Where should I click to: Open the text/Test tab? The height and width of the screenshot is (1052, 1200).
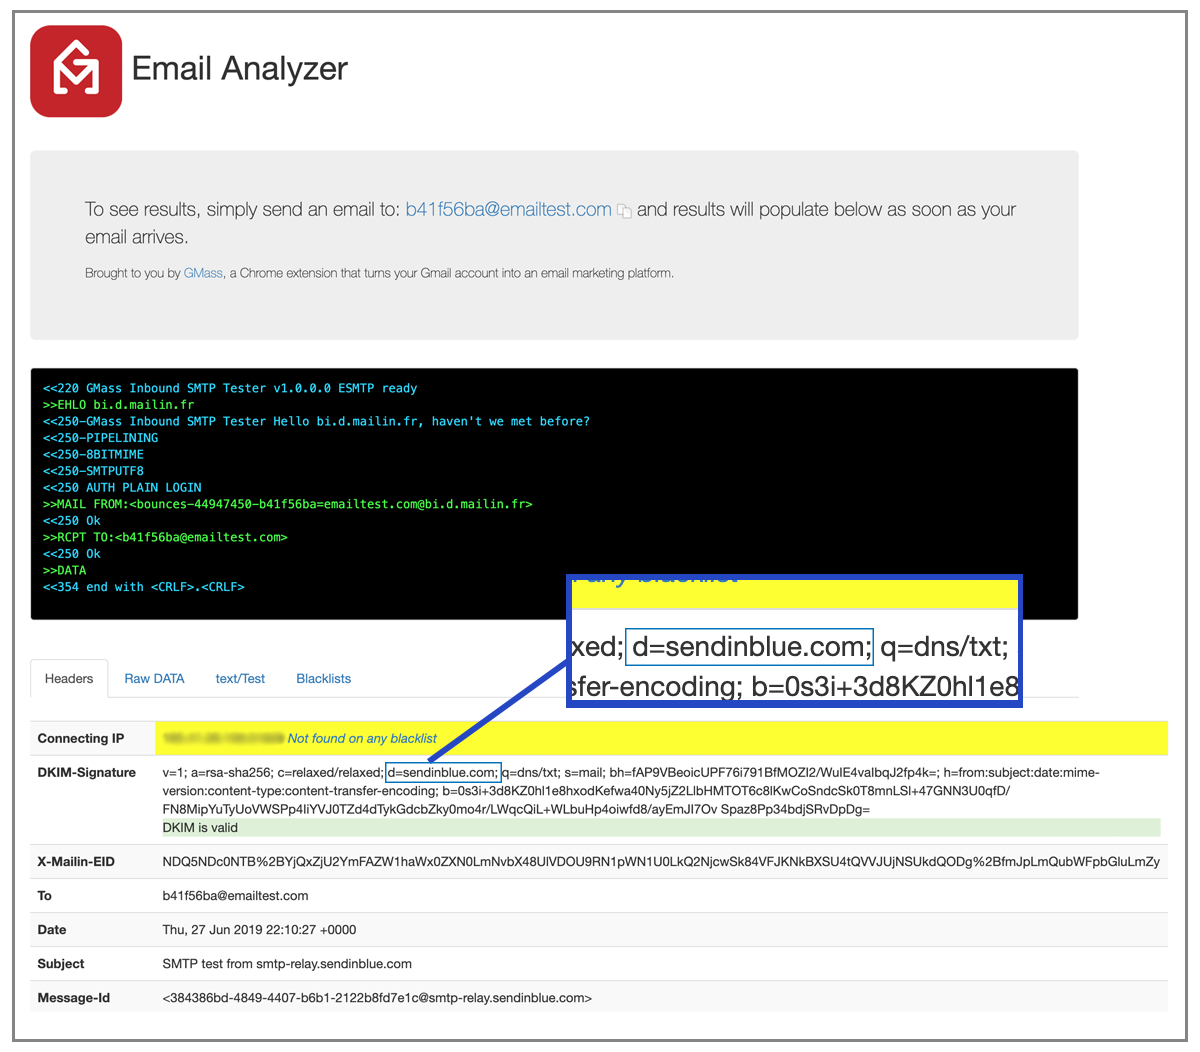(x=240, y=678)
